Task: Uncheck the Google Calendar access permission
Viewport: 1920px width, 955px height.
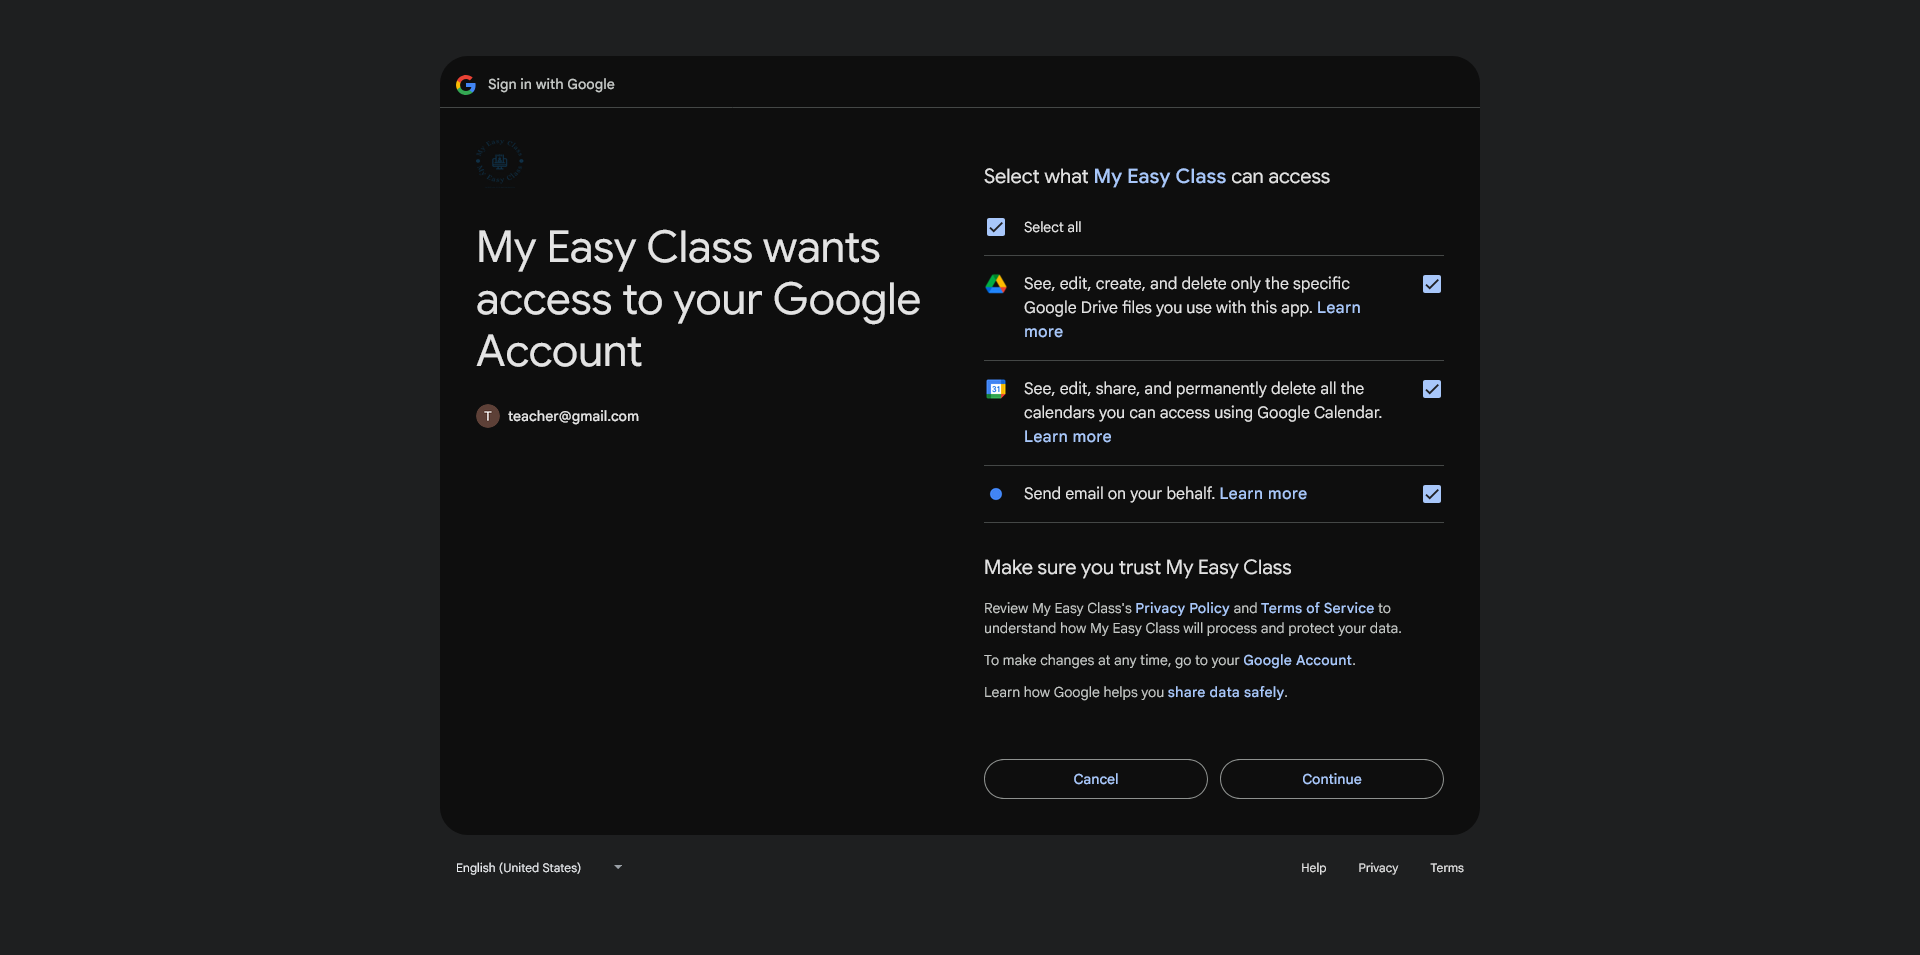Action: (x=1432, y=389)
